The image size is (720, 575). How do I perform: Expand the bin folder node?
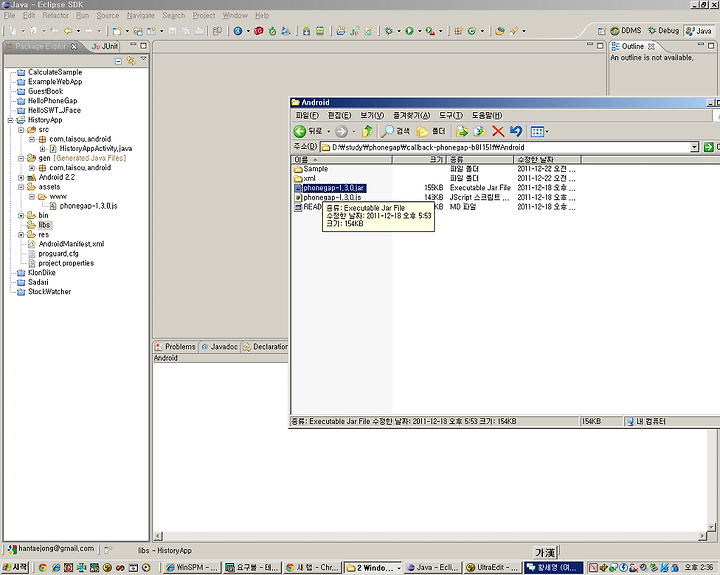point(21,216)
